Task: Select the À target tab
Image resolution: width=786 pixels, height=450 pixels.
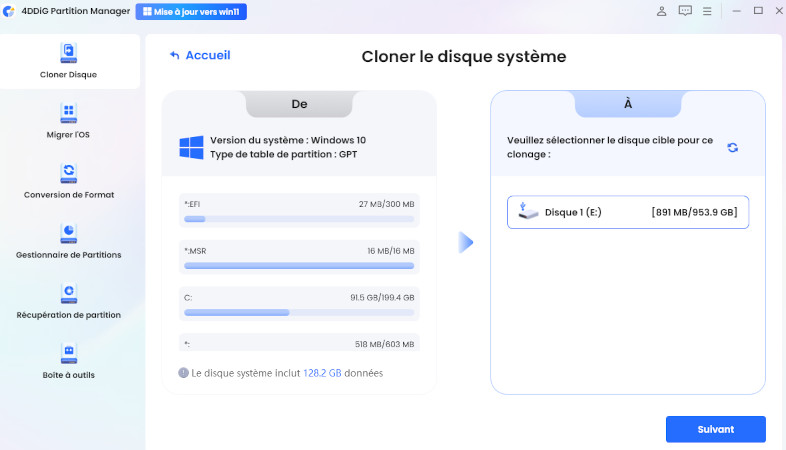Action: [628, 104]
